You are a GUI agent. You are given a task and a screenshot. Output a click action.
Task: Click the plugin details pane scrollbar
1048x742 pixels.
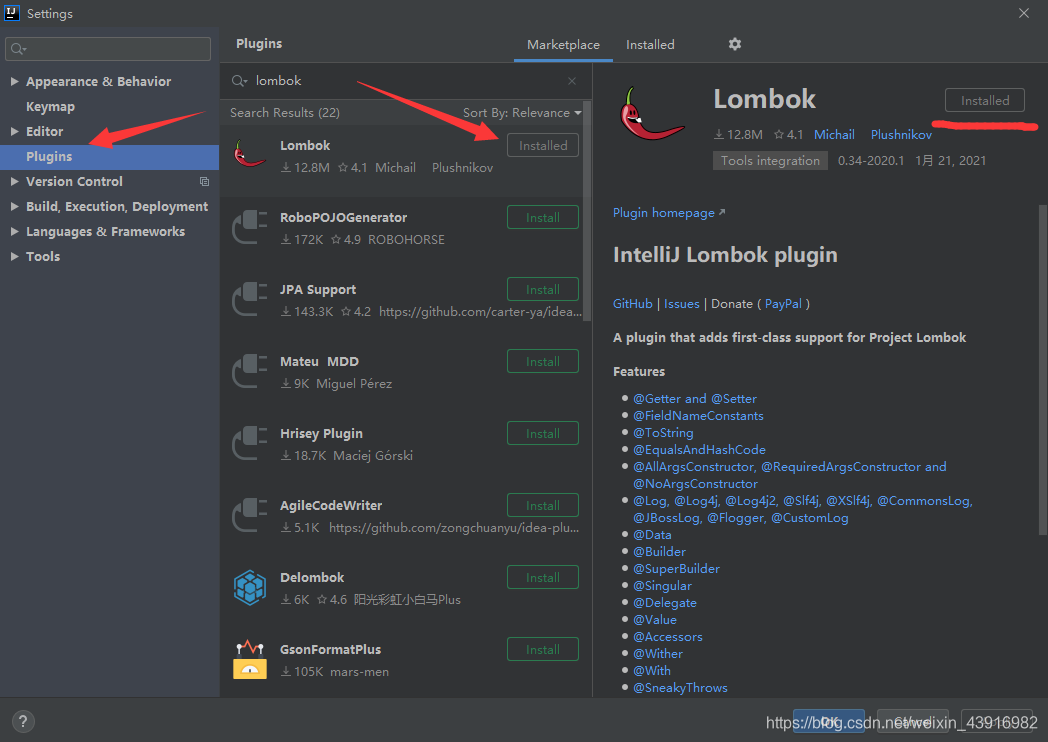[1043, 370]
